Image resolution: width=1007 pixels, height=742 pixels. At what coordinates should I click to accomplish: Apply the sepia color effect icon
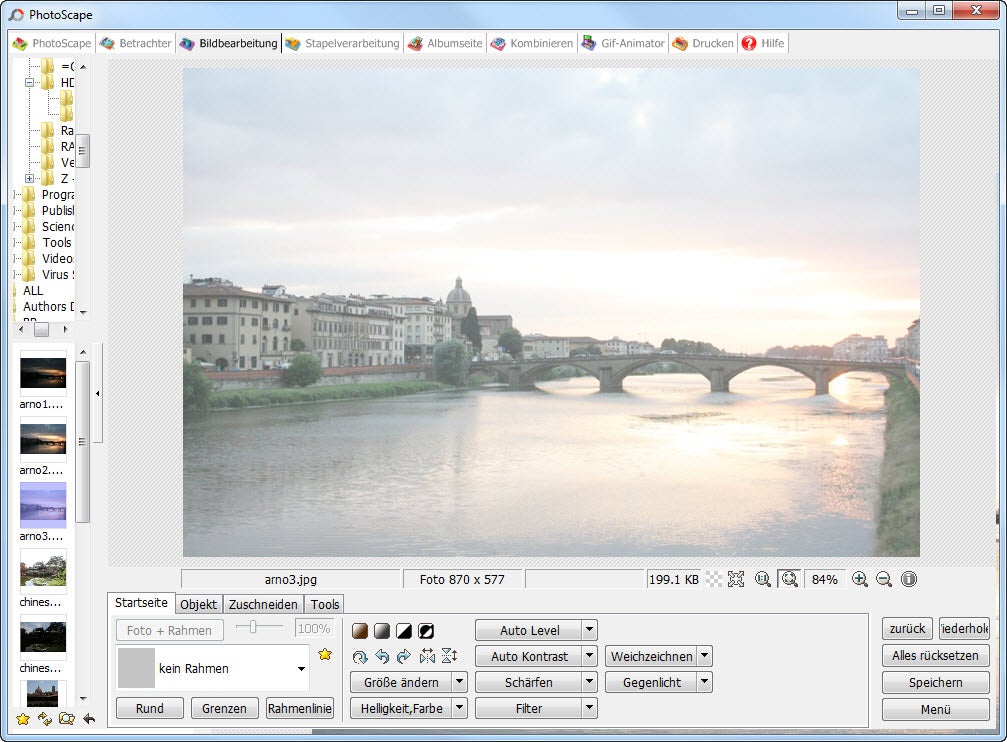pos(360,631)
